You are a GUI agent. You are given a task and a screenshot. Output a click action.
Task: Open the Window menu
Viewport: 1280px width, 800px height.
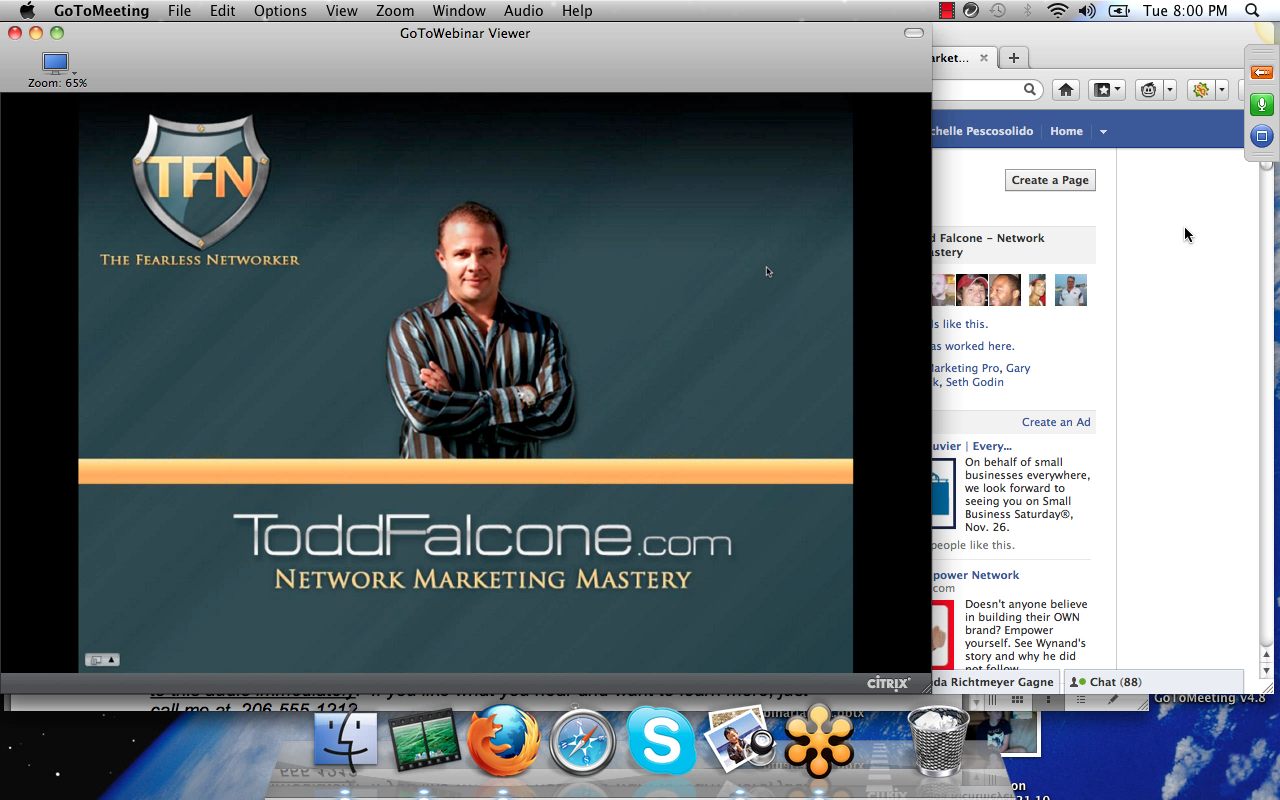[459, 11]
